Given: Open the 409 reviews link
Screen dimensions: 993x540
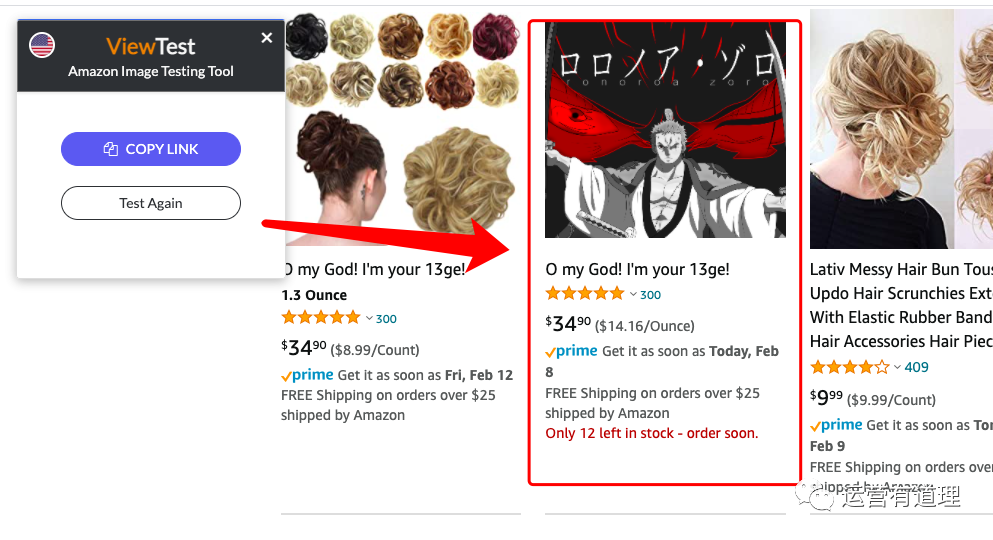Looking at the screenshot, I should [916, 367].
